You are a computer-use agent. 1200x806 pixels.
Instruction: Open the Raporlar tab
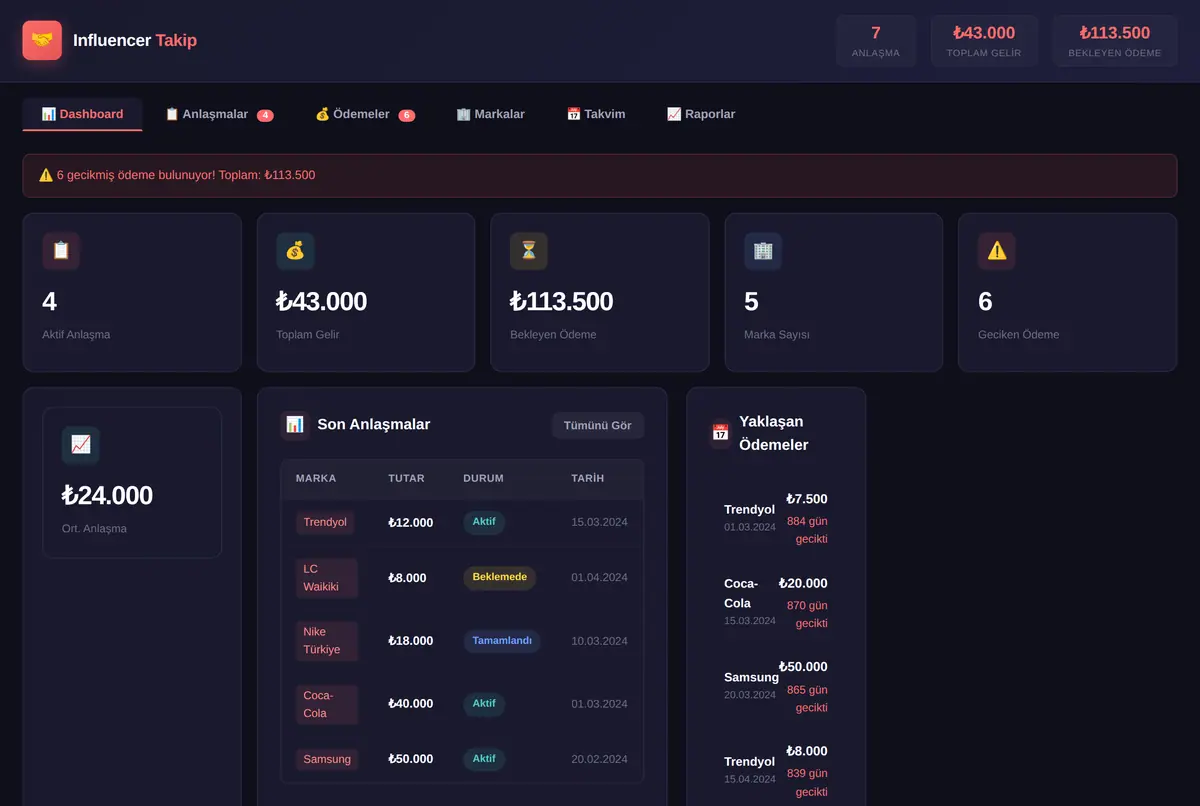tap(701, 114)
